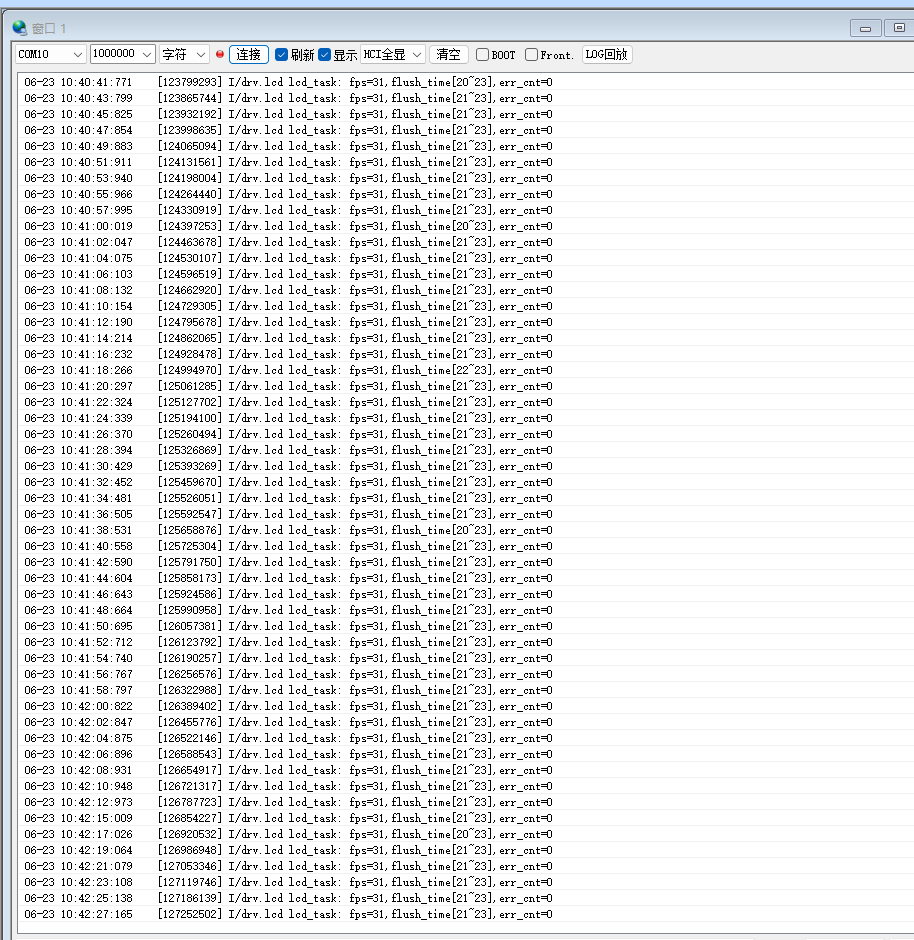Click the red connection status indicator
914x940 pixels.
[x=220, y=55]
